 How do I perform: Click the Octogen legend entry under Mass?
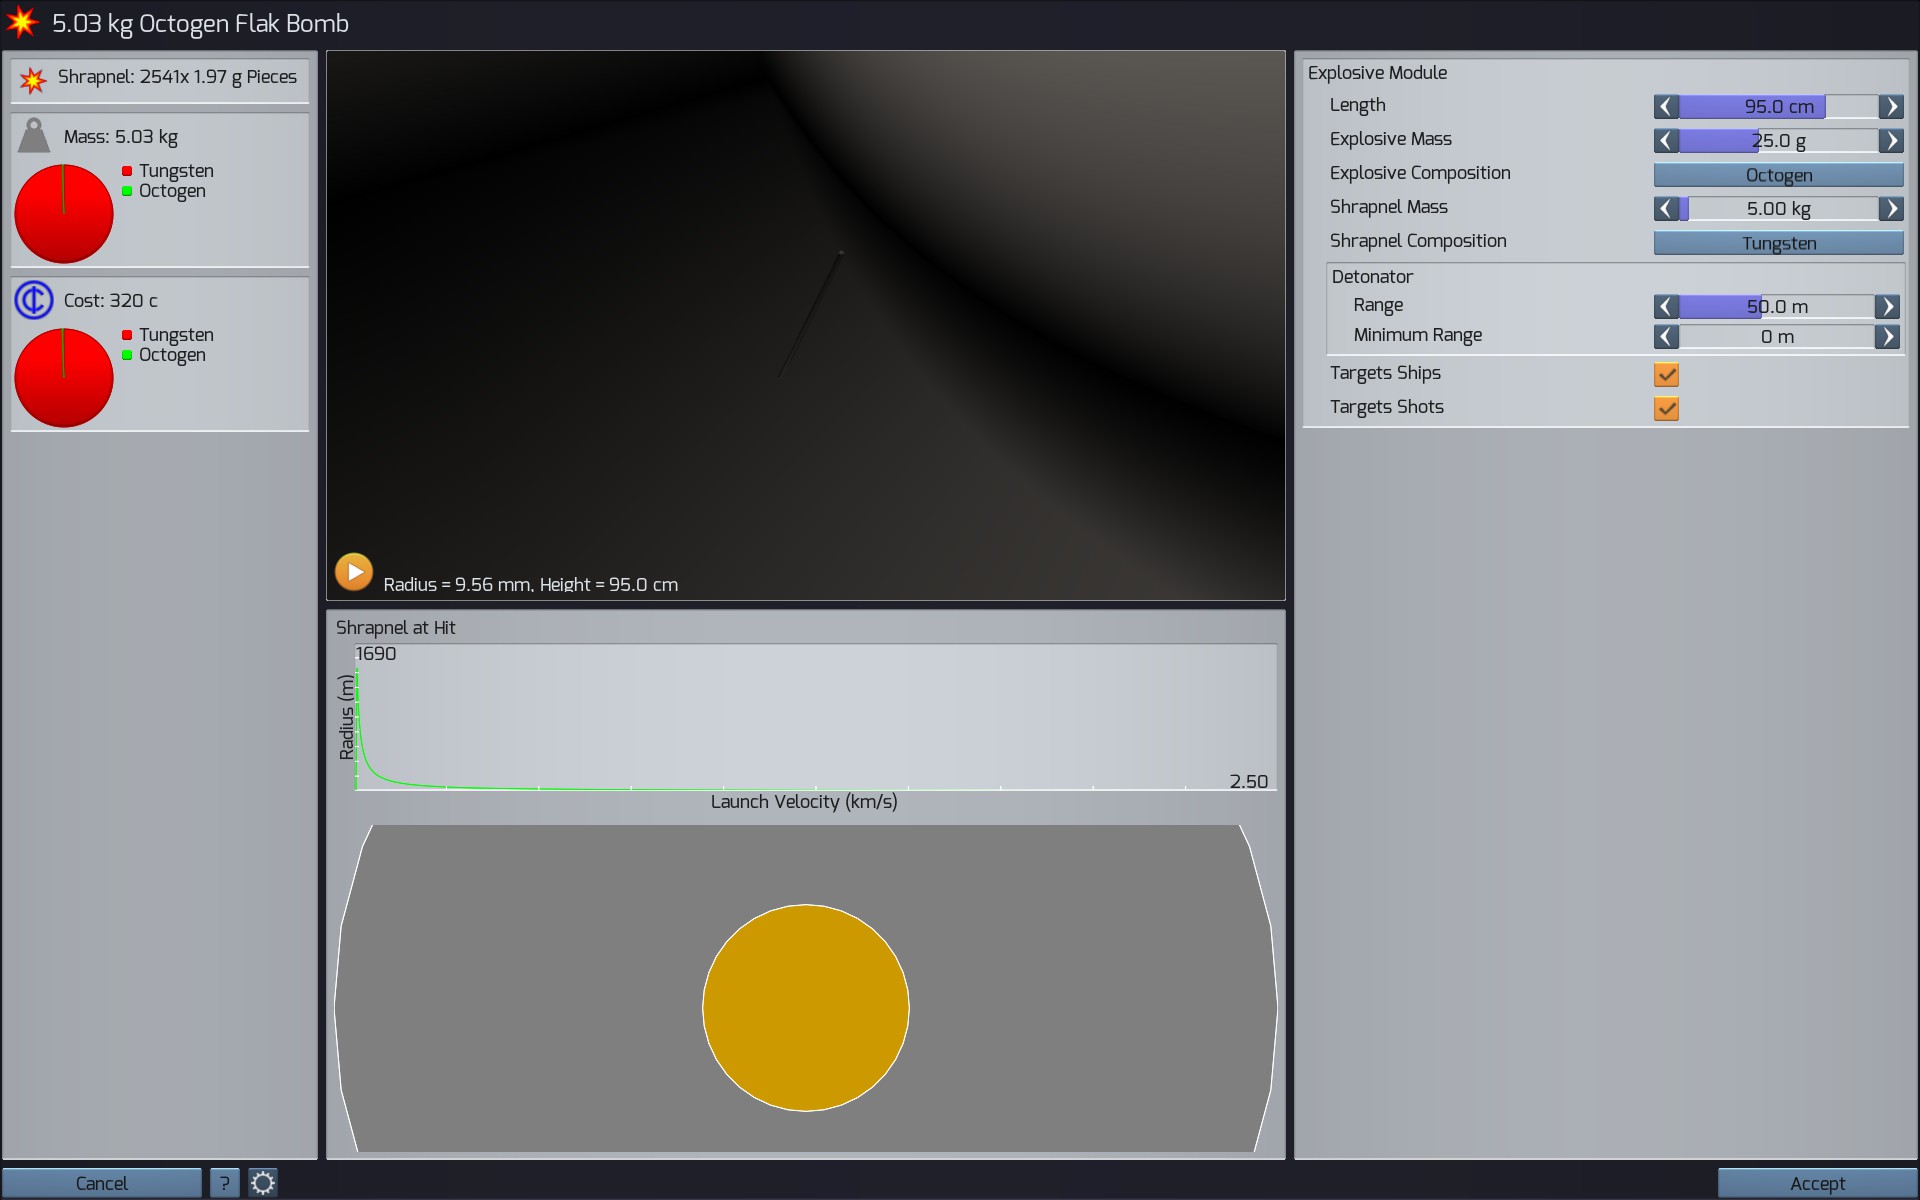164,191
